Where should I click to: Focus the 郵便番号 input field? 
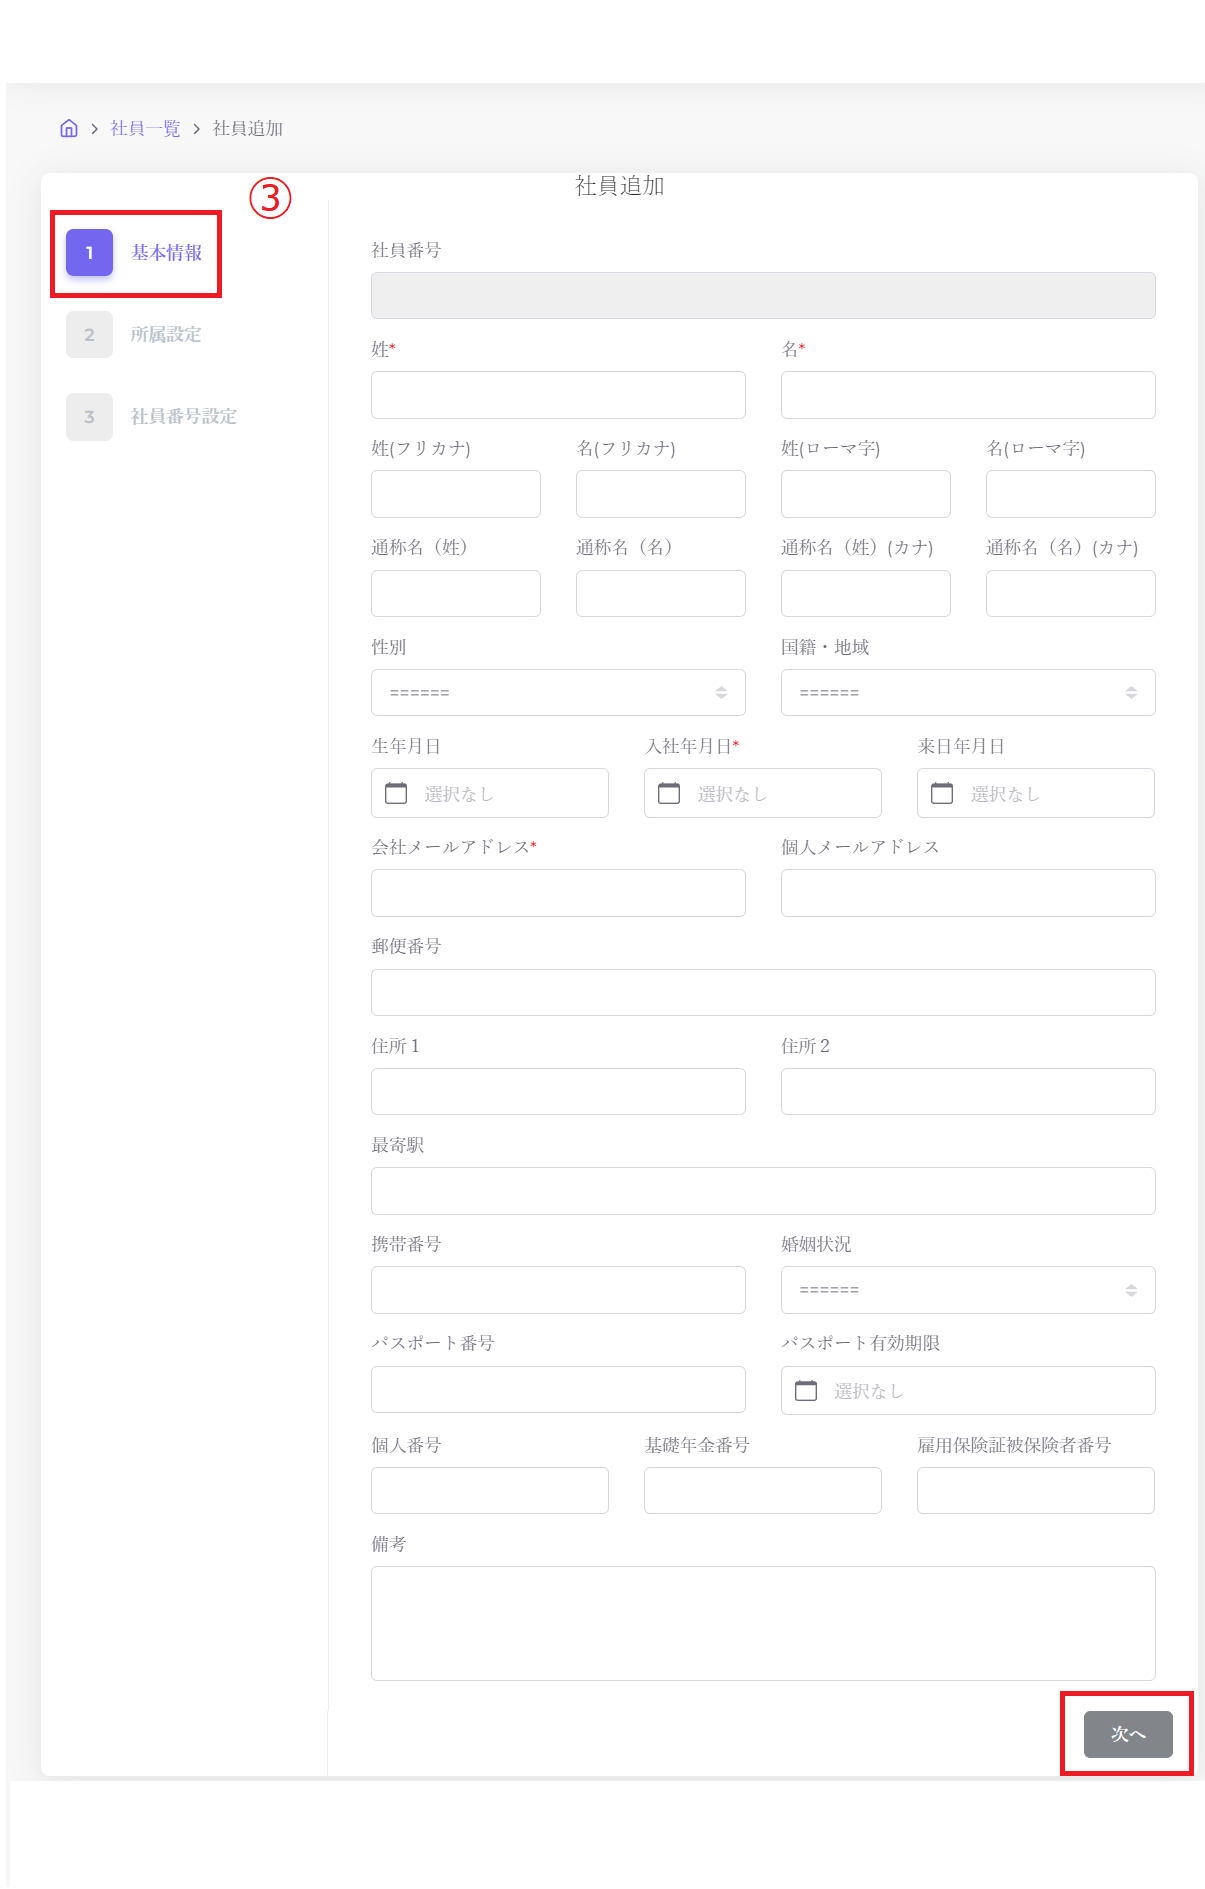(x=763, y=992)
